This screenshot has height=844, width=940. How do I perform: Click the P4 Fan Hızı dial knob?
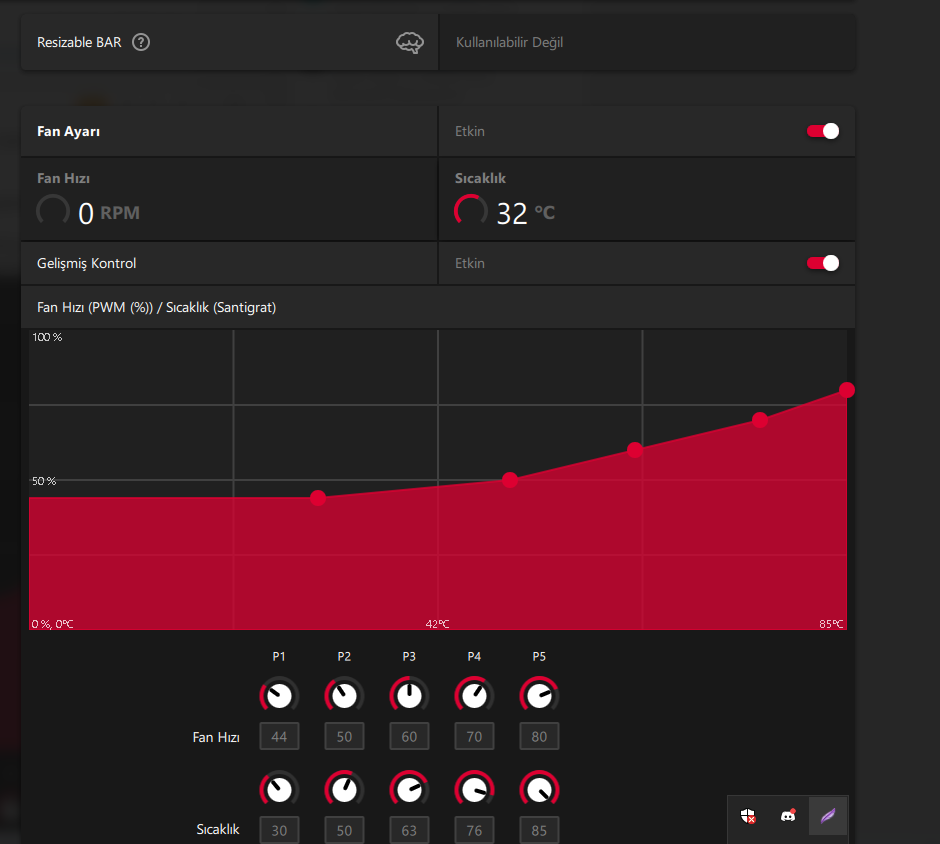(474, 695)
